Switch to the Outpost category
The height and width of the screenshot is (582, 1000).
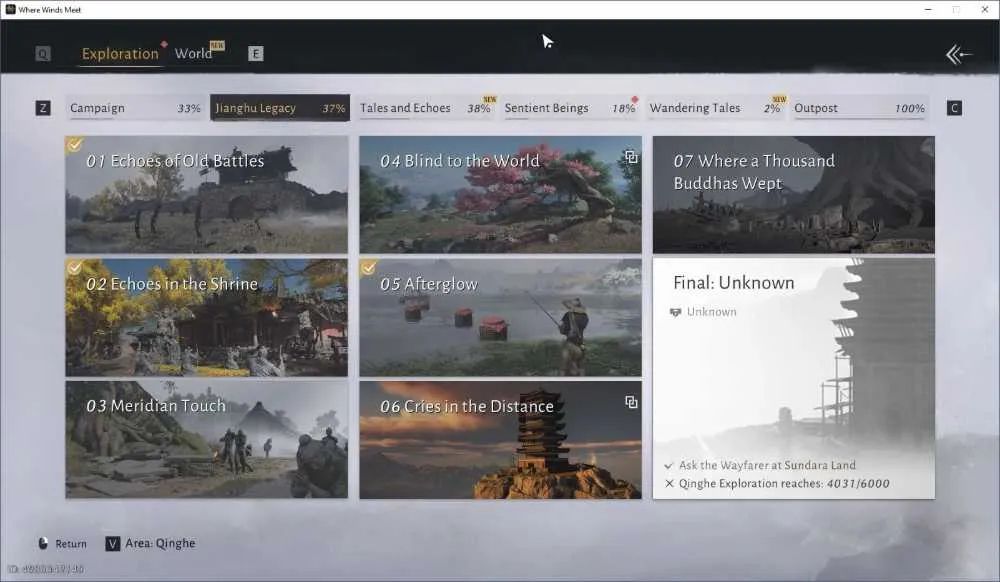click(x=859, y=108)
